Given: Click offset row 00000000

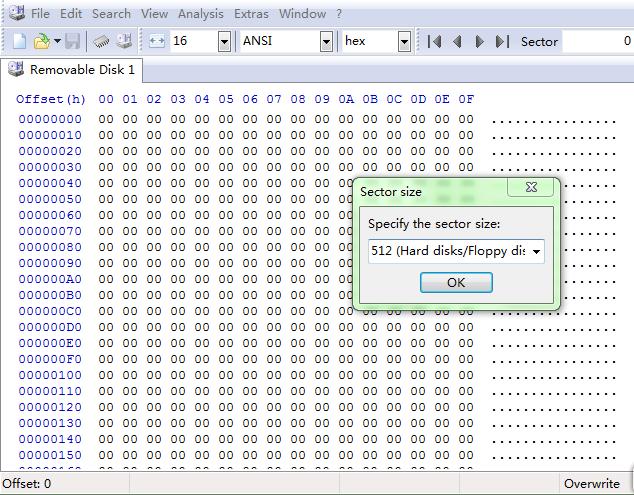Looking at the screenshot, I should pyautogui.click(x=50, y=119).
